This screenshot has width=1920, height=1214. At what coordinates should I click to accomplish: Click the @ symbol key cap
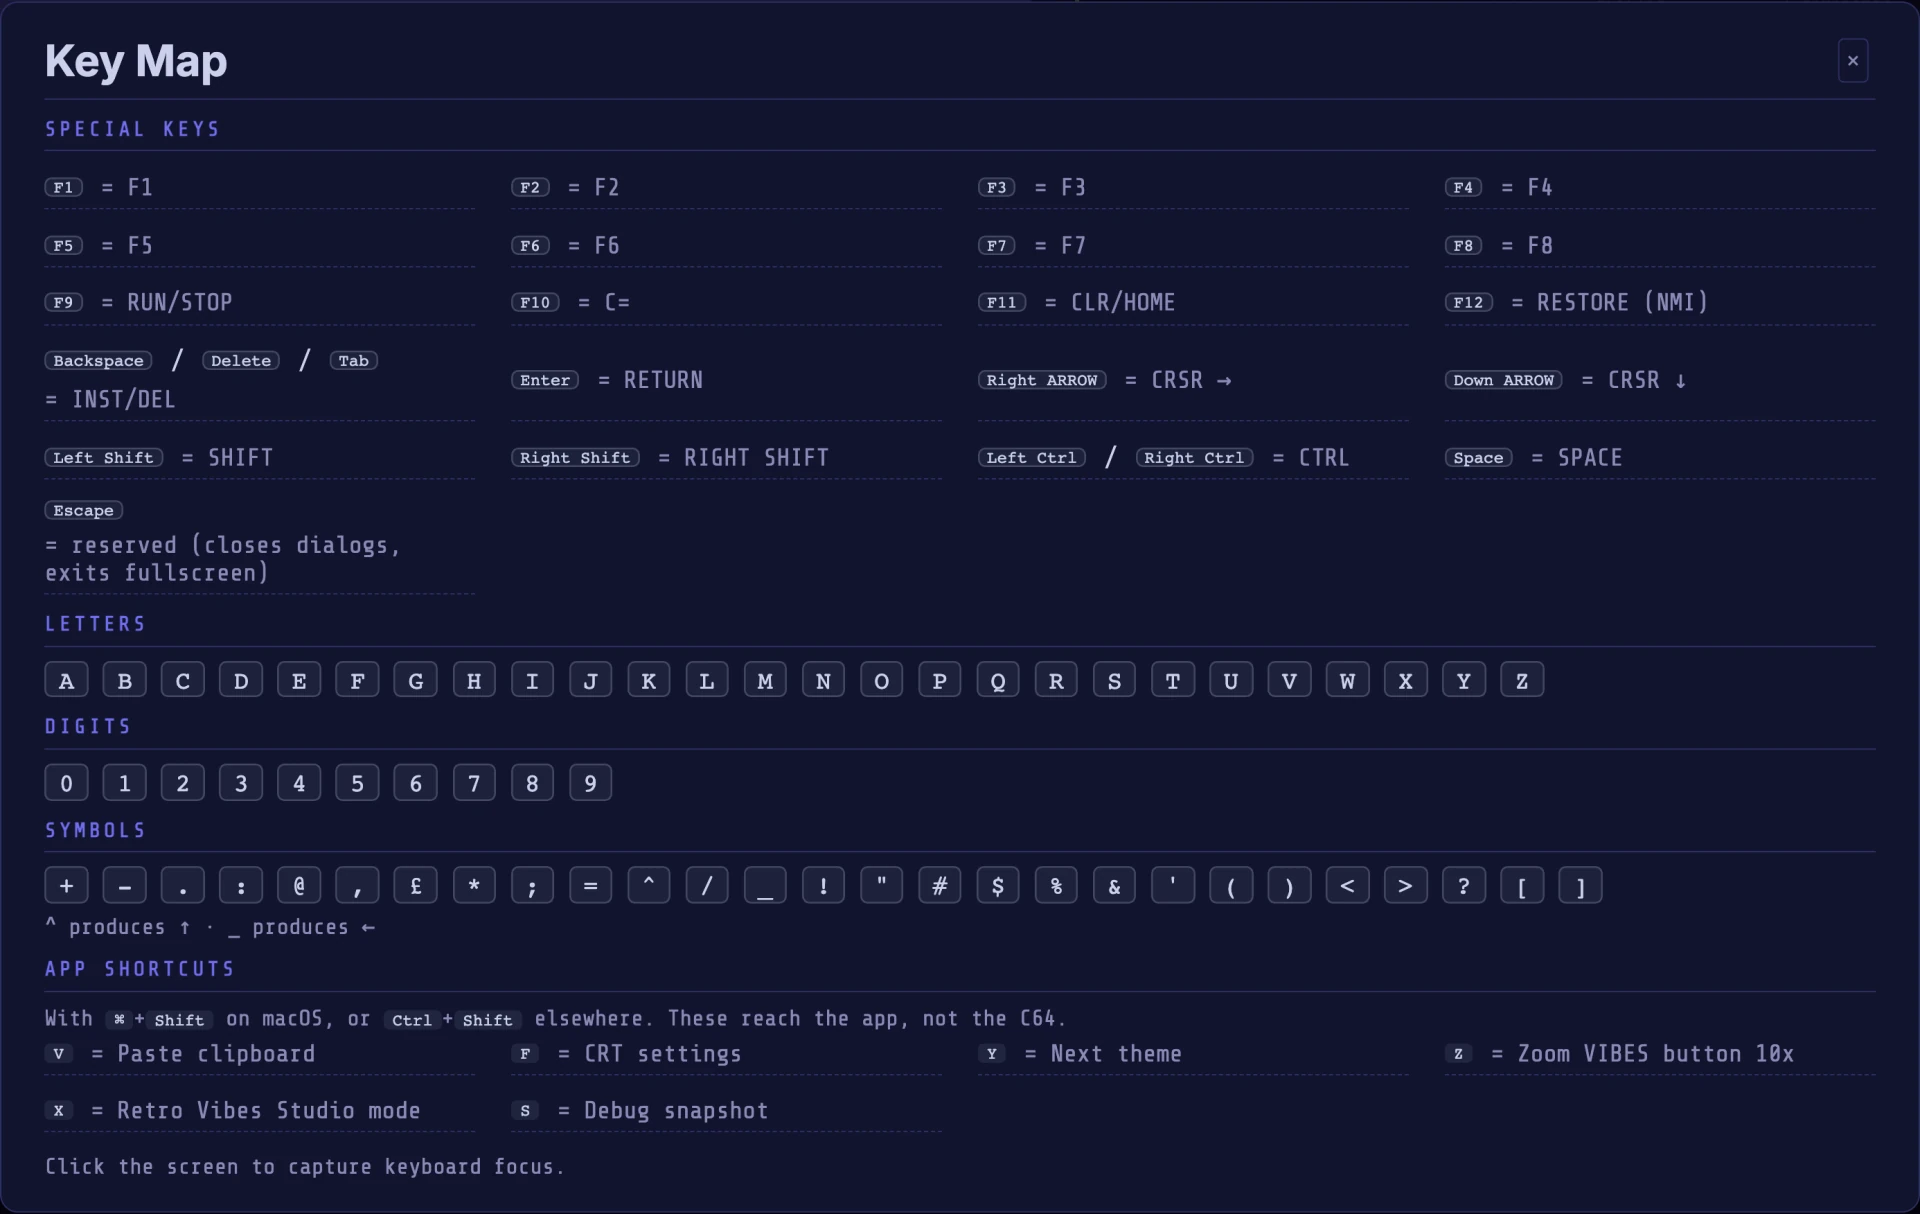pyautogui.click(x=299, y=885)
